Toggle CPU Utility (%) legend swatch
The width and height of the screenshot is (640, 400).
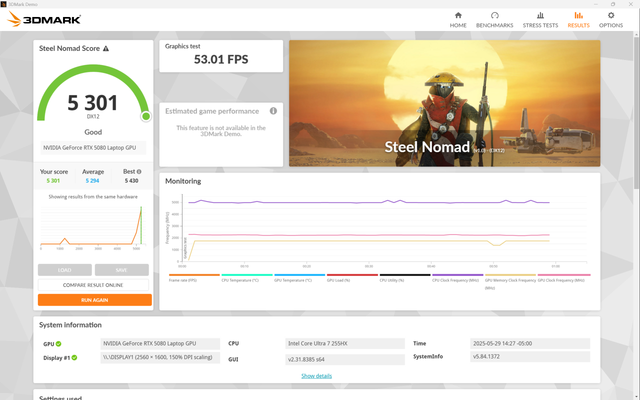[405, 275]
